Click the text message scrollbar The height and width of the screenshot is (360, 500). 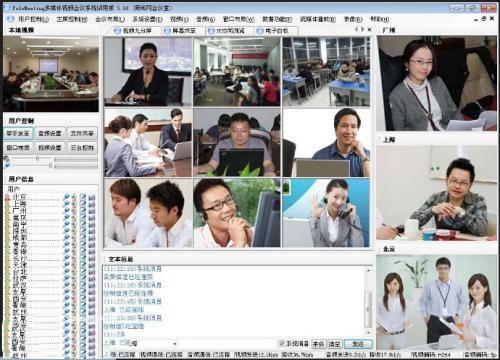pyautogui.click(x=368, y=309)
